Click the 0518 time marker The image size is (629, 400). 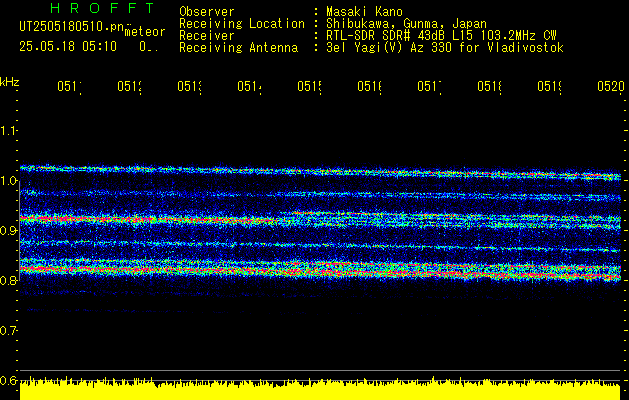tap(489, 86)
